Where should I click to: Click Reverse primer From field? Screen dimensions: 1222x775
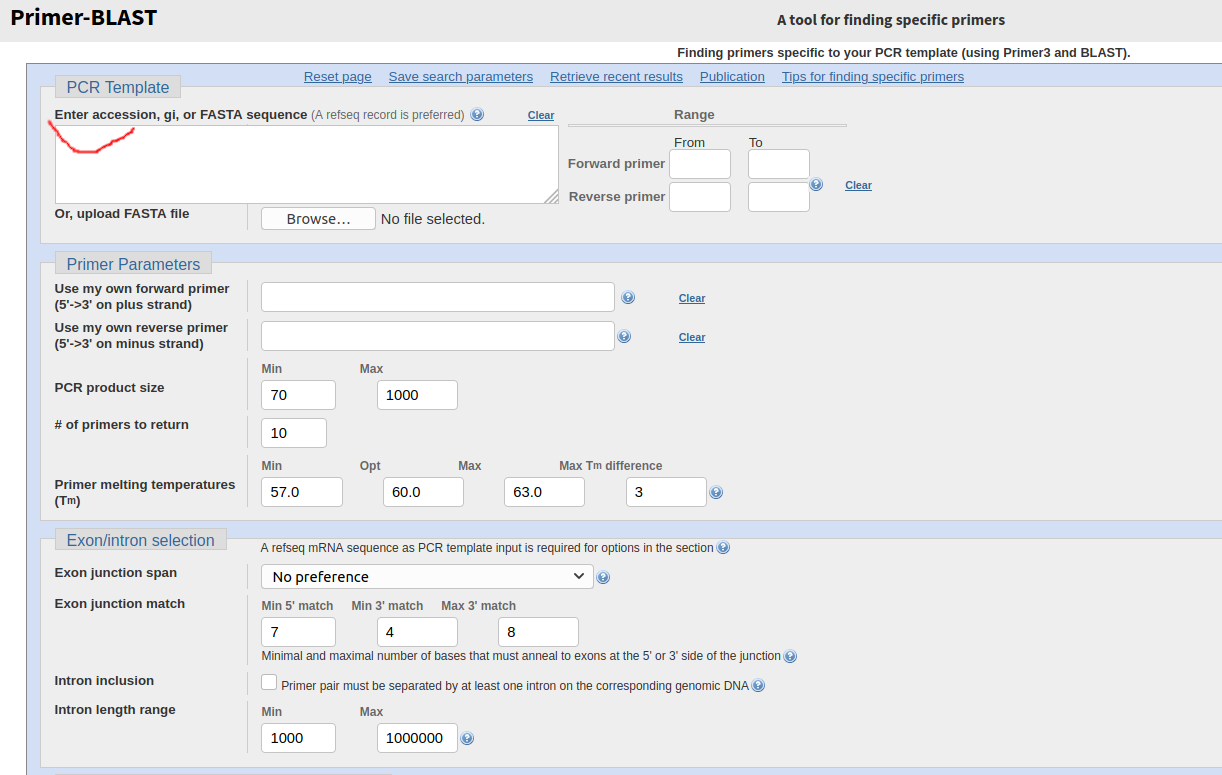point(700,197)
